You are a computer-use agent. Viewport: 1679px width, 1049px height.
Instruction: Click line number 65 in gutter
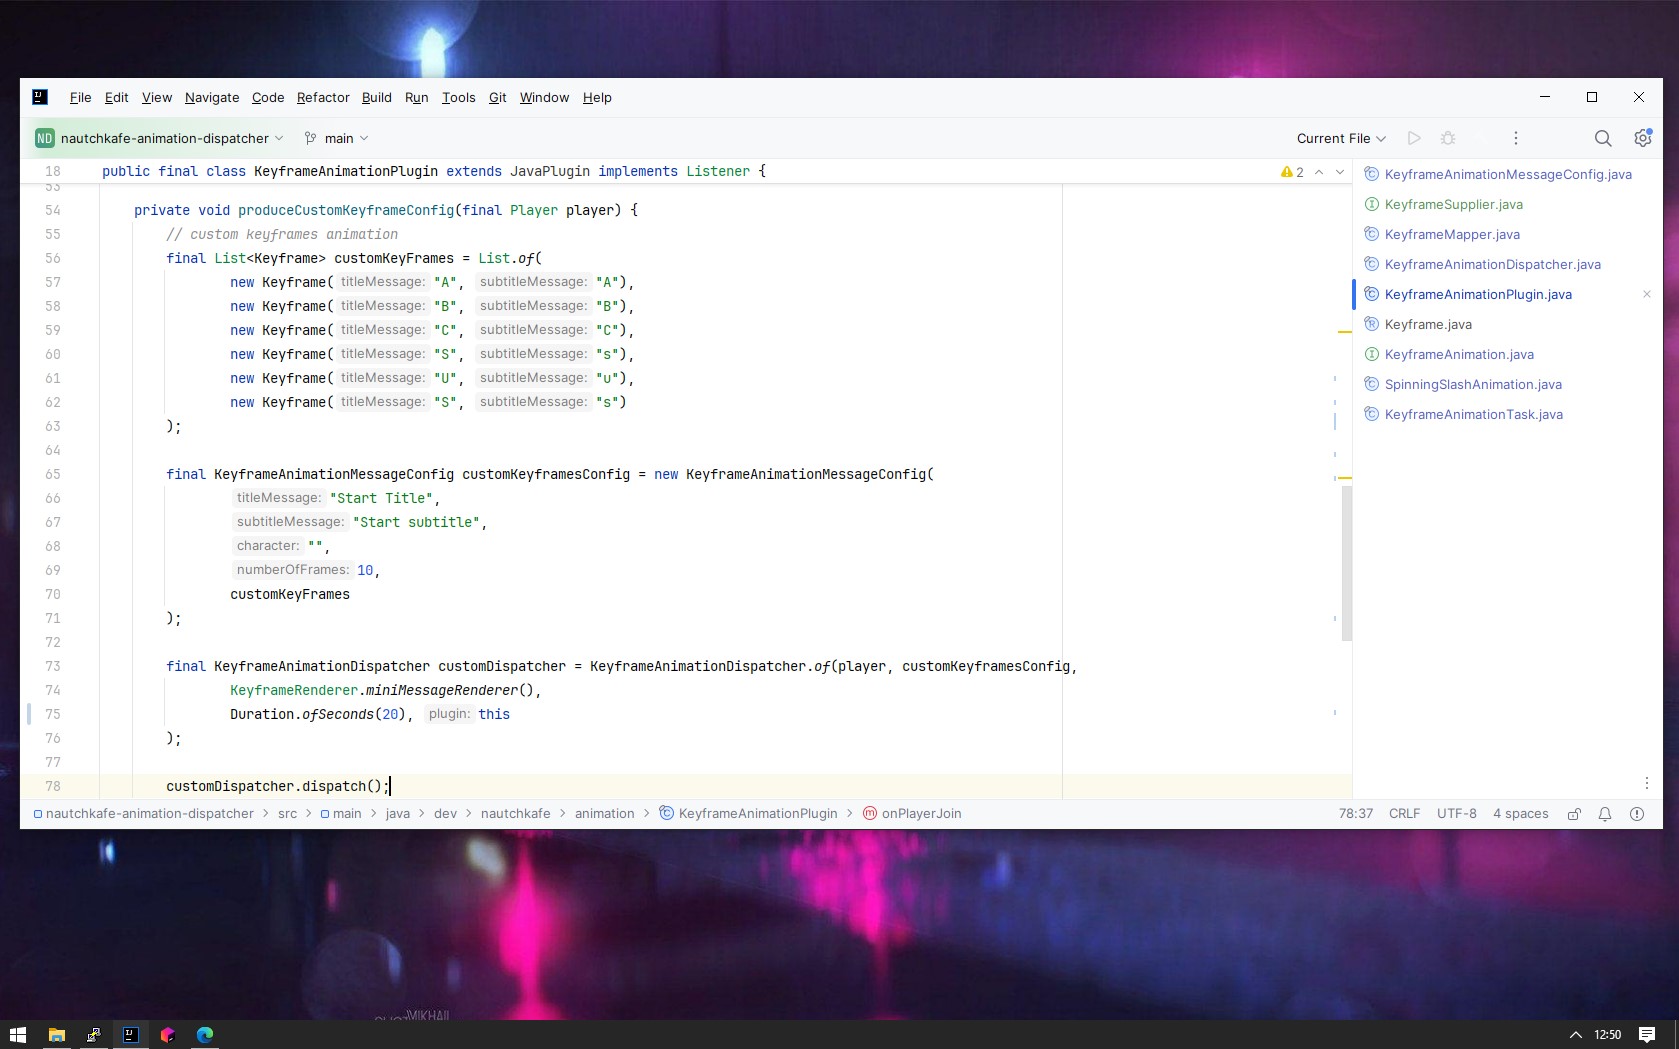(53, 474)
